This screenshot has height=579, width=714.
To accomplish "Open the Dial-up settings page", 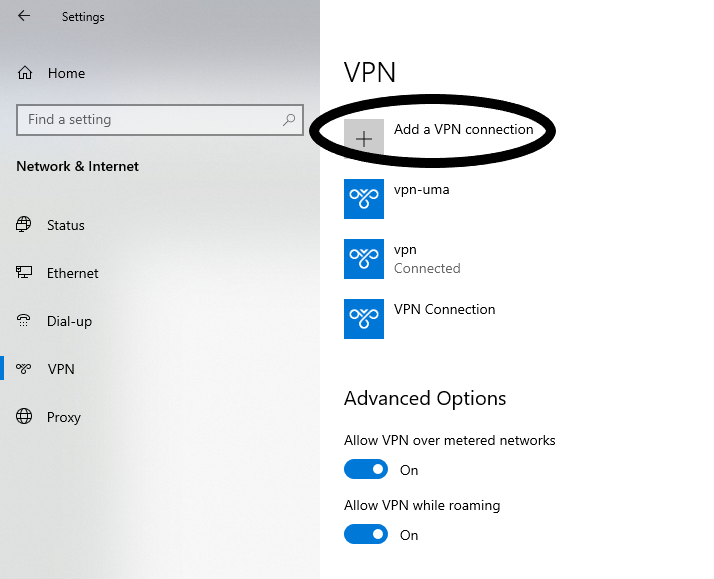I will pyautogui.click(x=69, y=321).
